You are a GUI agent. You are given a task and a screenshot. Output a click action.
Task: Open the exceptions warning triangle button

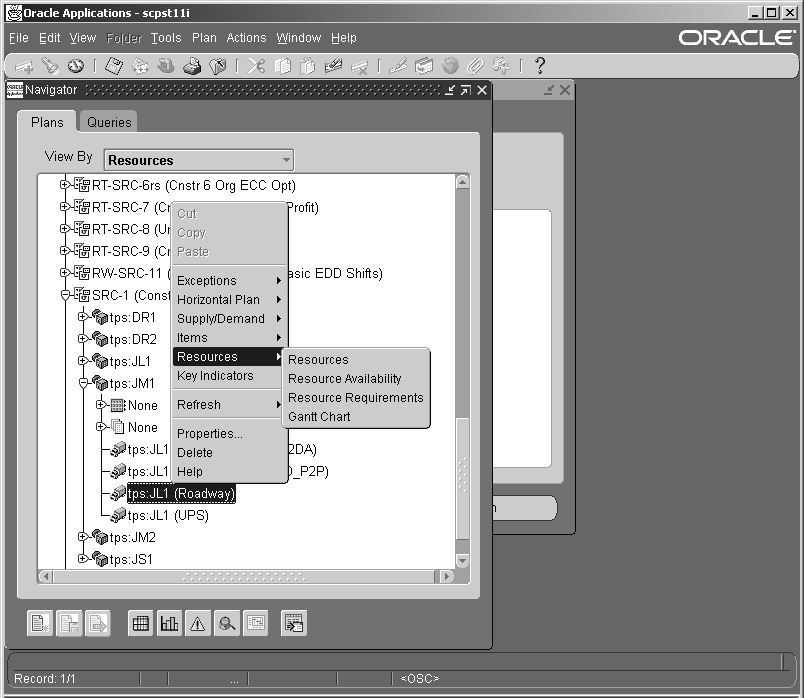coord(198,623)
